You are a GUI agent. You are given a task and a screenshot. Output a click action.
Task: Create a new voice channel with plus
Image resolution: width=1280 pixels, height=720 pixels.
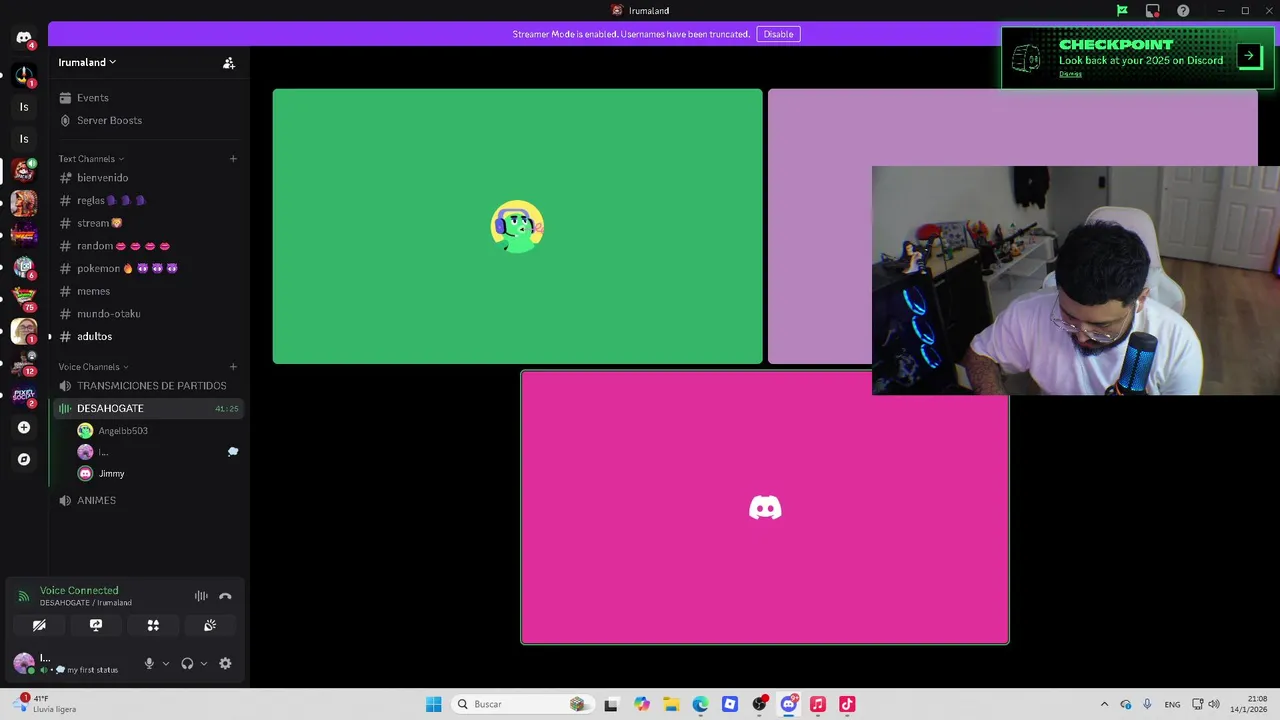[x=233, y=366]
